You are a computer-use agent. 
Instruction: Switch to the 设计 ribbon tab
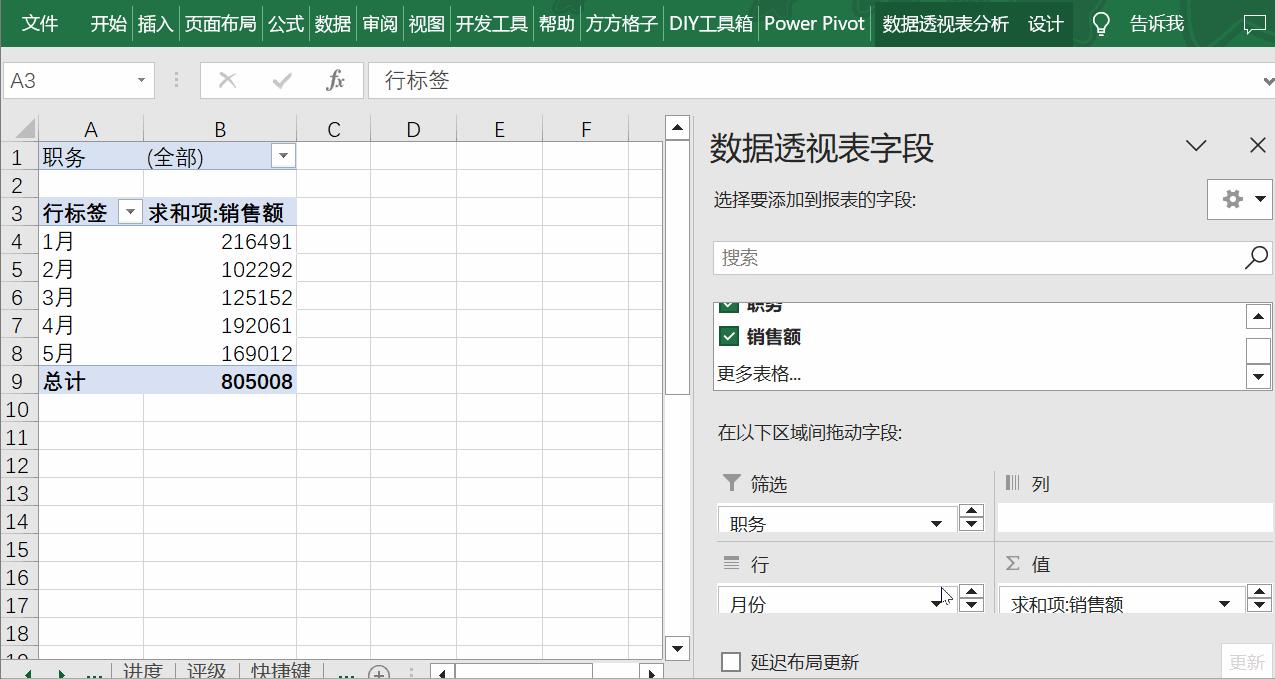1045,24
